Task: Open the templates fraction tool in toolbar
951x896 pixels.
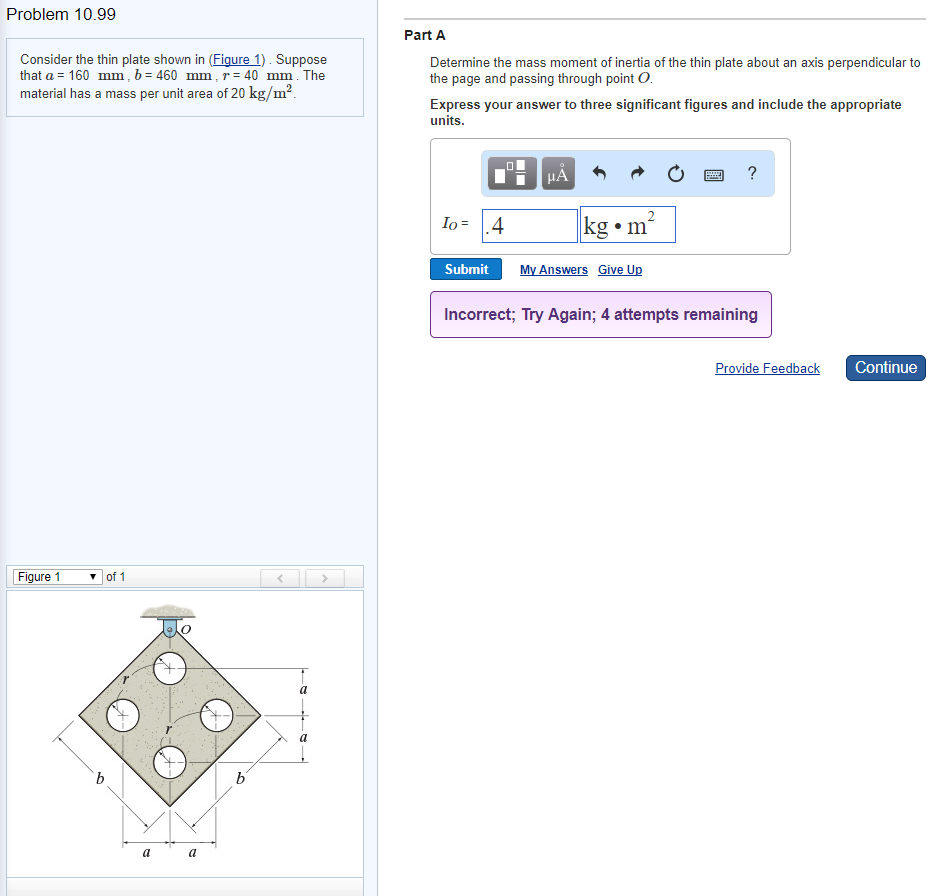Action: (x=512, y=173)
